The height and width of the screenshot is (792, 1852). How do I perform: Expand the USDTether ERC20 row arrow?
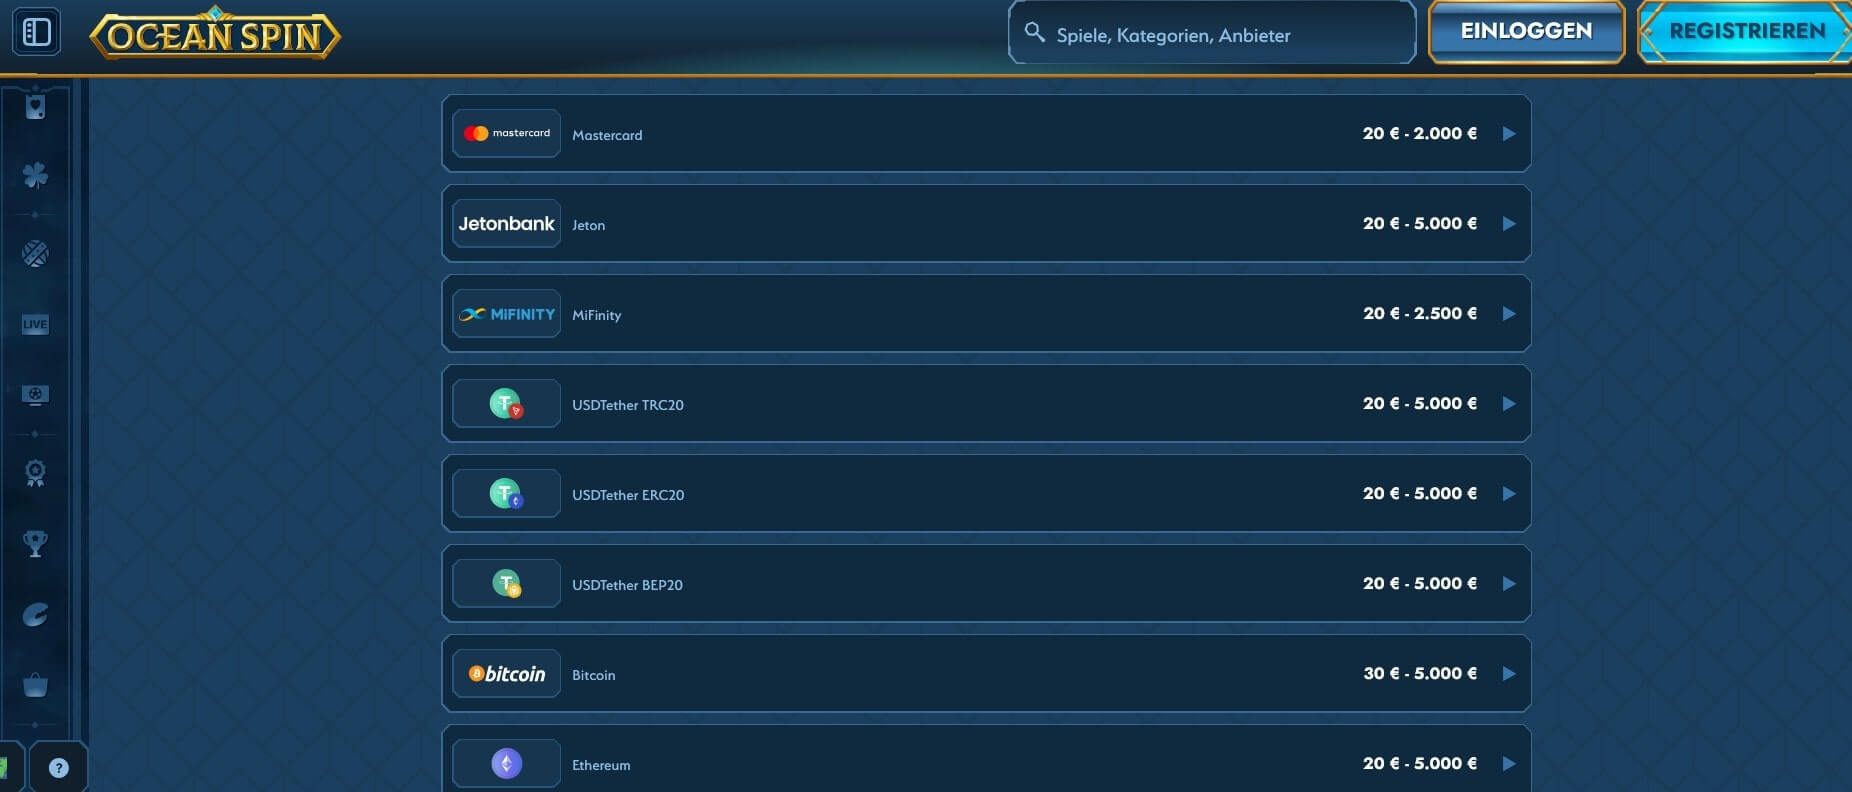click(x=1509, y=493)
